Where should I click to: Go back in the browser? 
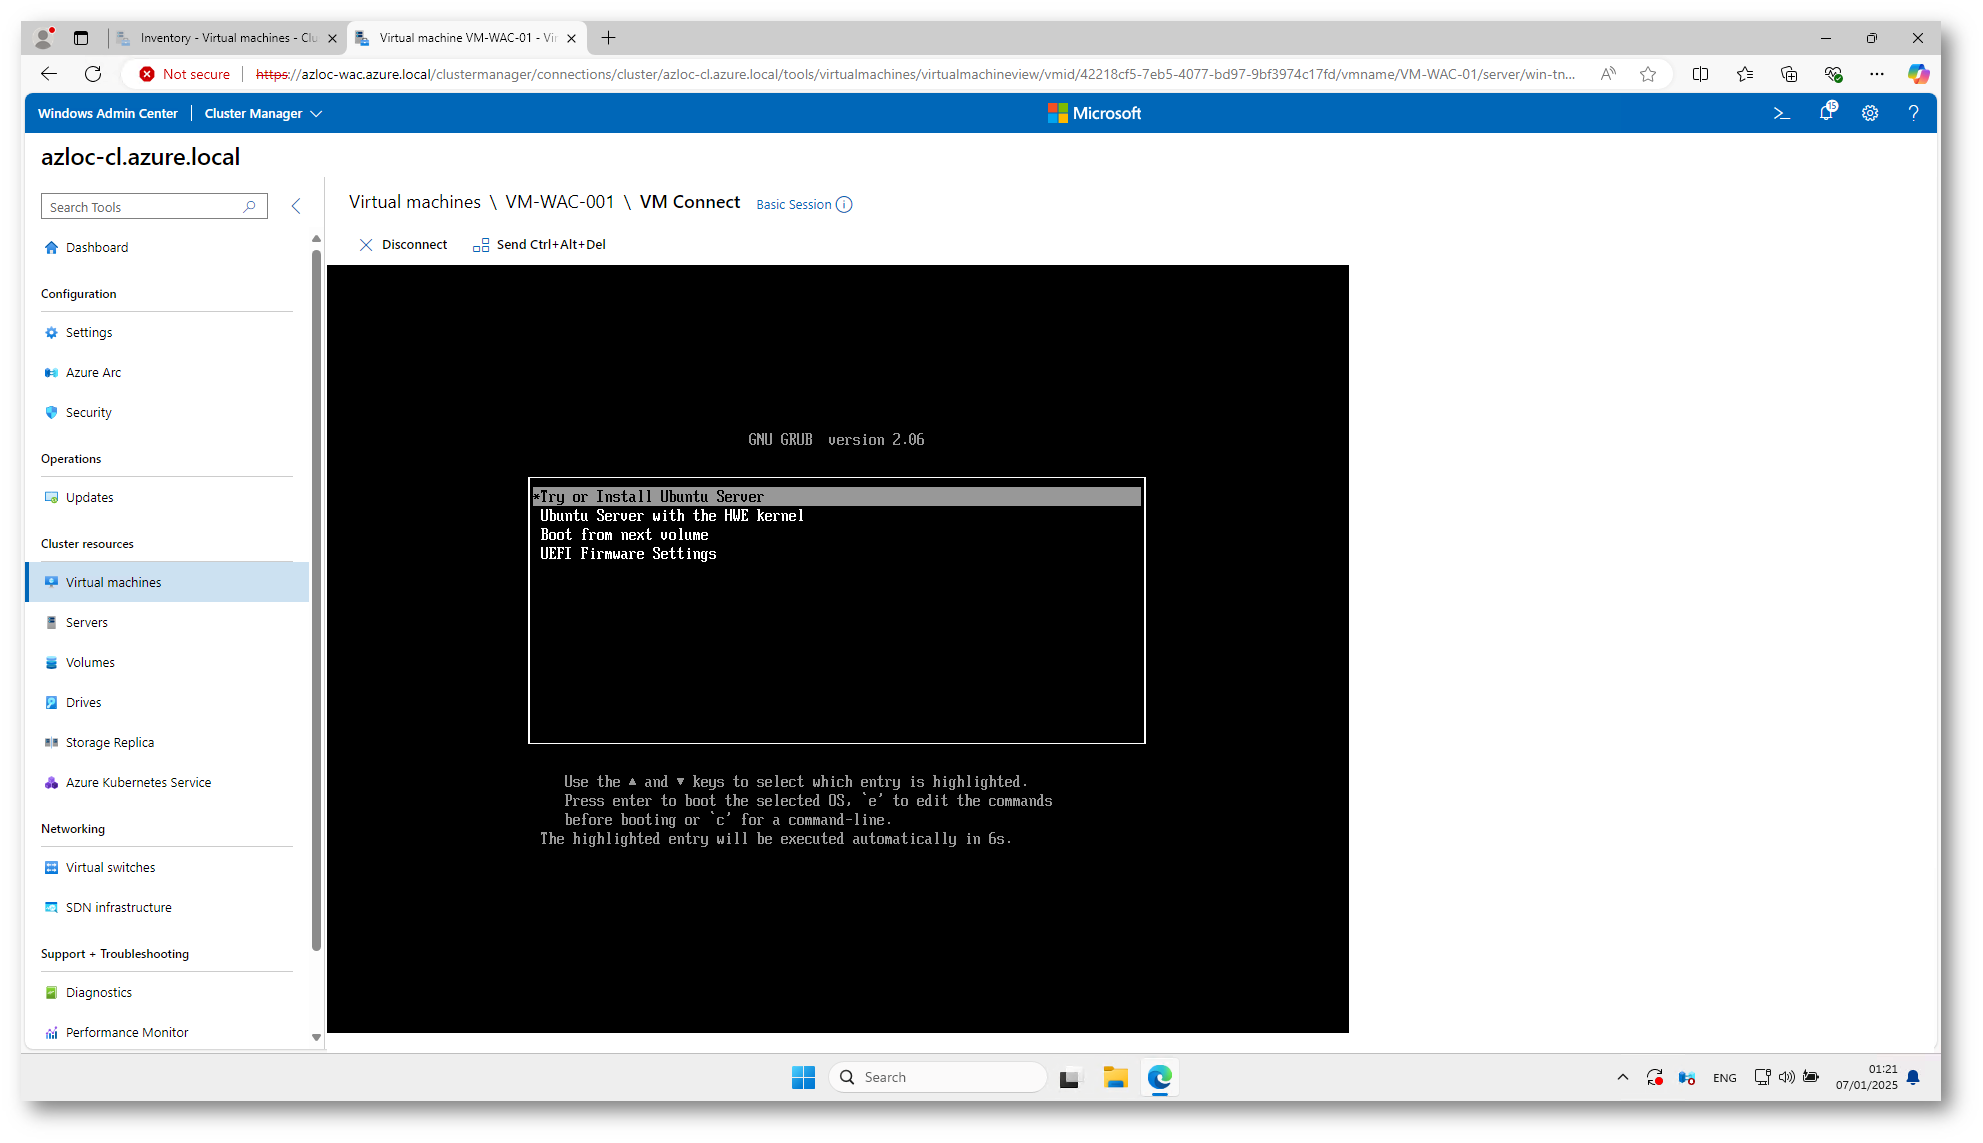pyautogui.click(x=49, y=73)
